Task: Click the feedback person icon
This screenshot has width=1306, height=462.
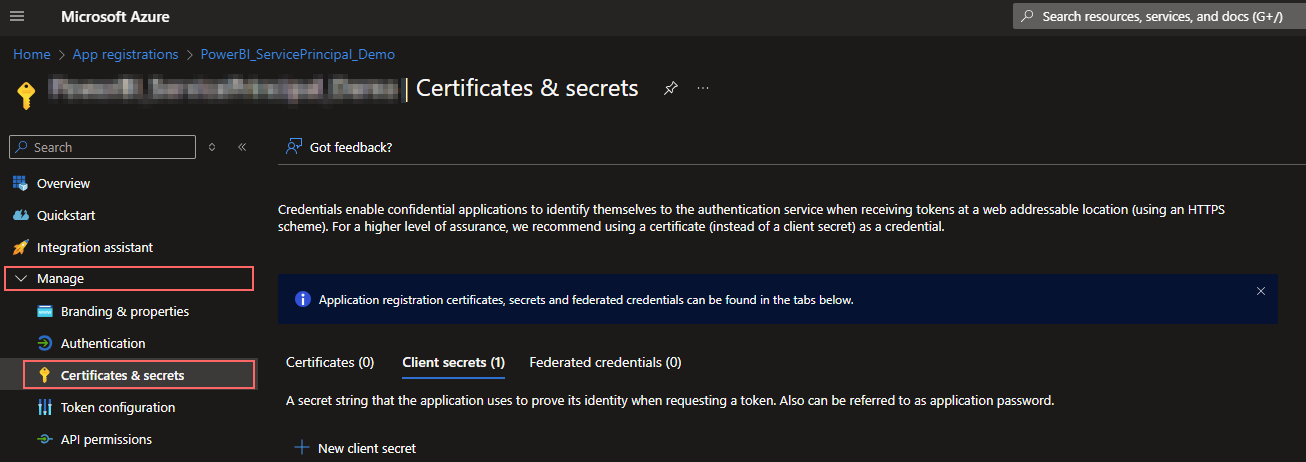Action: click(x=294, y=147)
